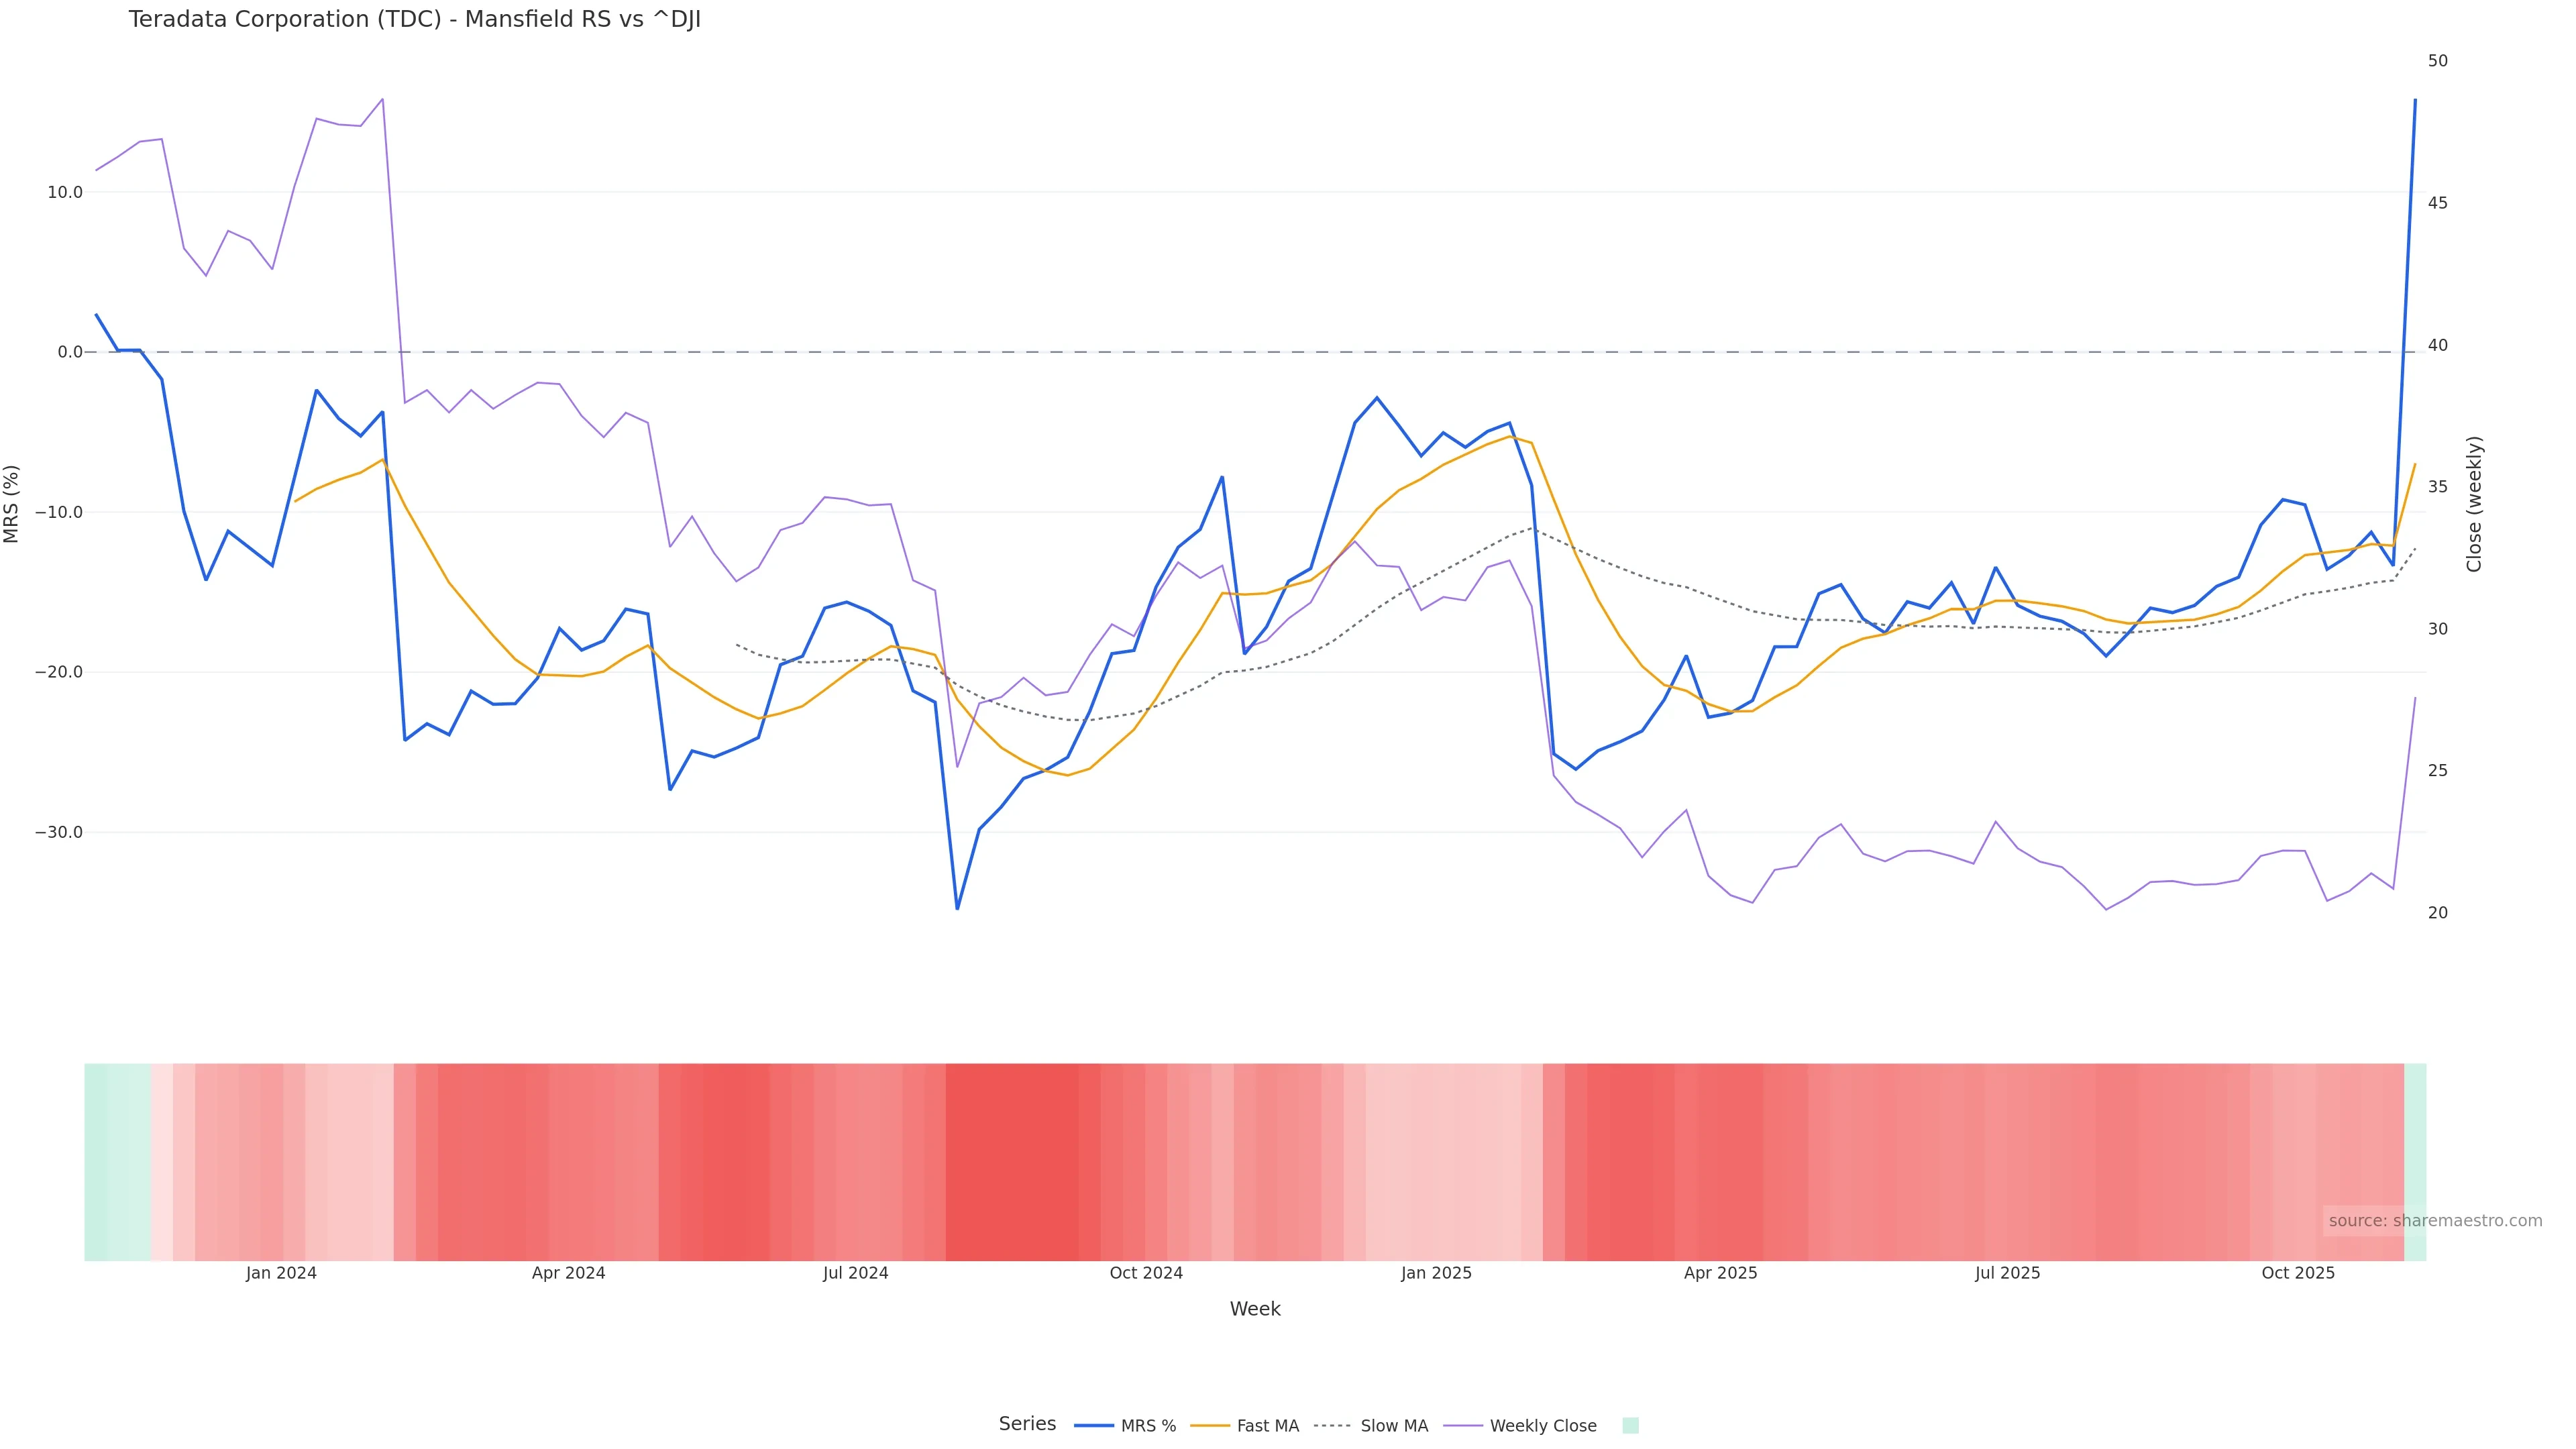Toggle the Weekly Close series label in legend
This screenshot has height=1449, width=2576.
coord(1542,1426)
